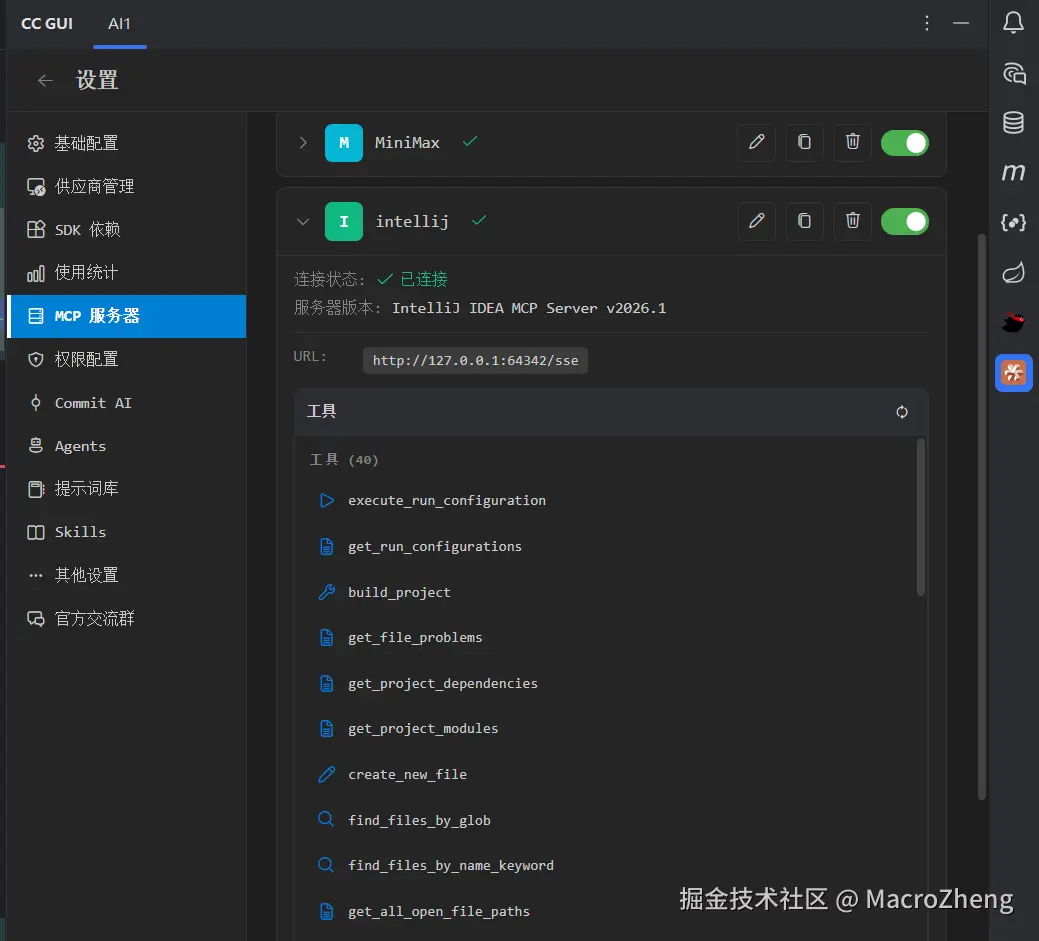The height and width of the screenshot is (941, 1039).
Task: Click the 工具 (40) count label
Action: click(x=344, y=460)
